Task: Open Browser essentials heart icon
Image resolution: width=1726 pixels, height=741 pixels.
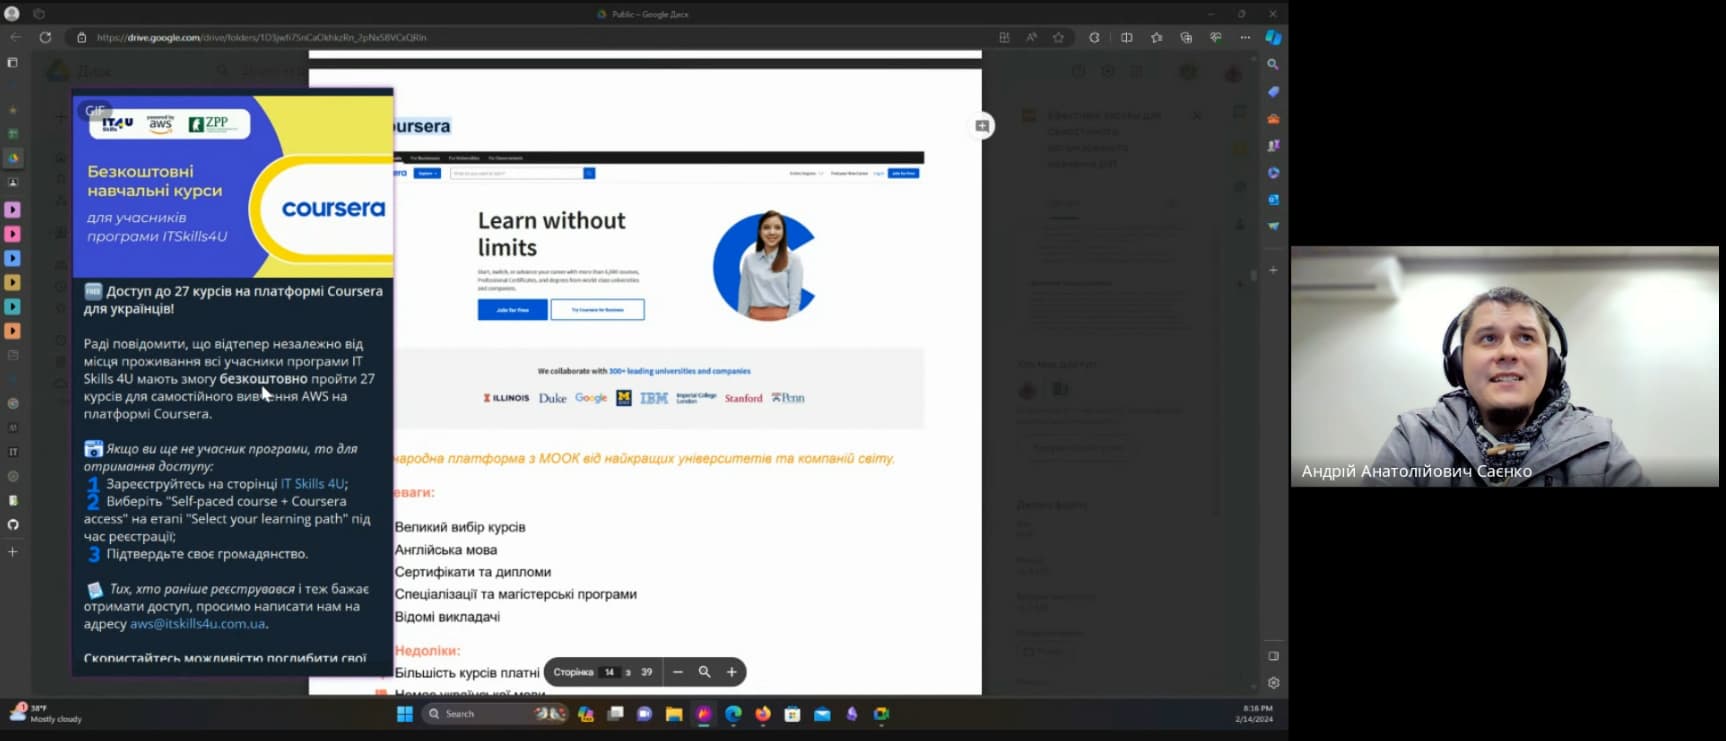Action: pos(1216,37)
